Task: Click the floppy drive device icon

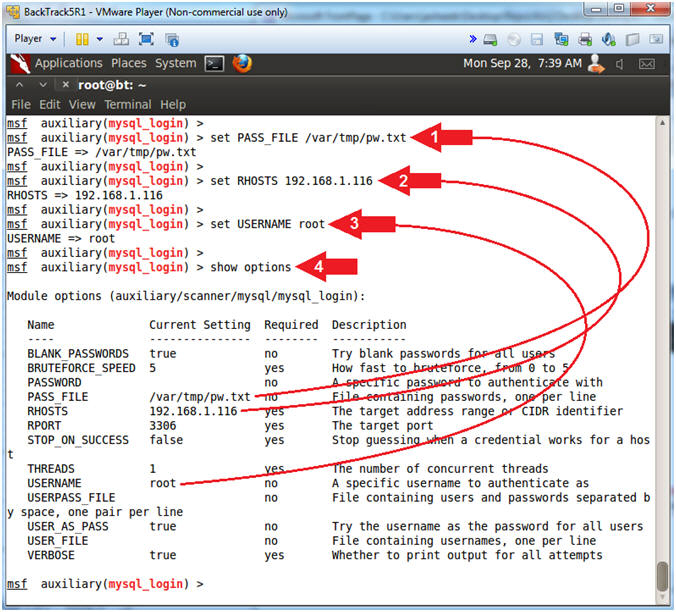Action: click(x=537, y=40)
